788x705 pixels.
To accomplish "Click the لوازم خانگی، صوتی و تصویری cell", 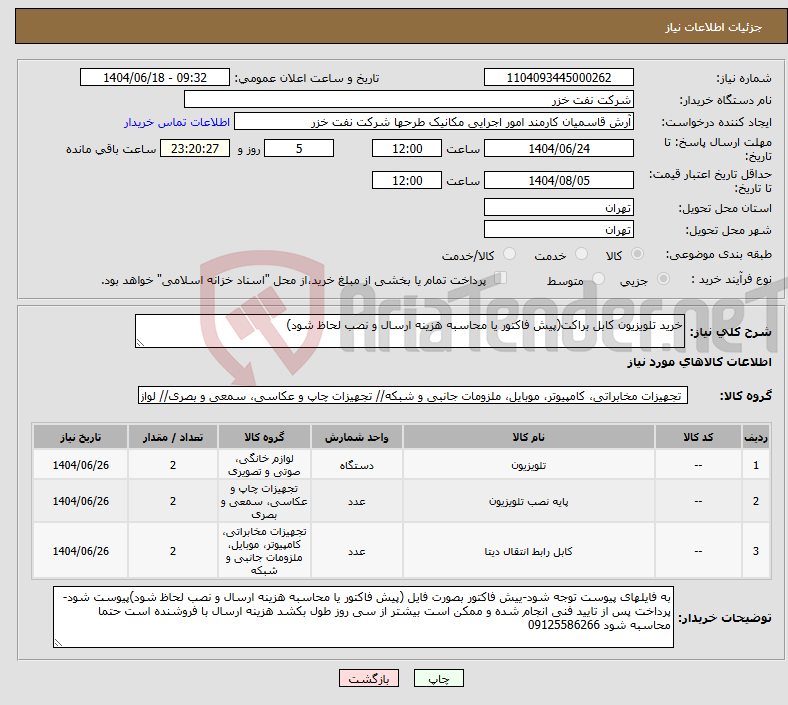I will click(264, 465).
